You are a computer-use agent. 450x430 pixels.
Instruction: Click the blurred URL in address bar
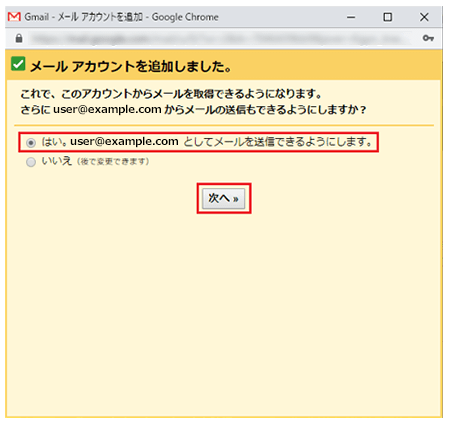tap(218, 38)
